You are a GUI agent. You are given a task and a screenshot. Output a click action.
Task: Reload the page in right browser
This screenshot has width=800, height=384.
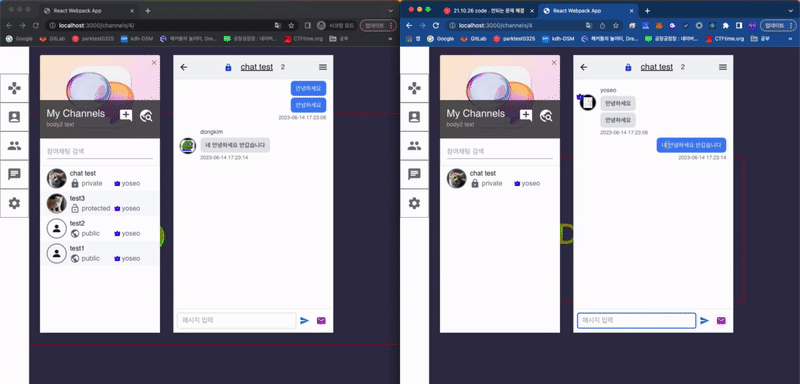[436, 25]
